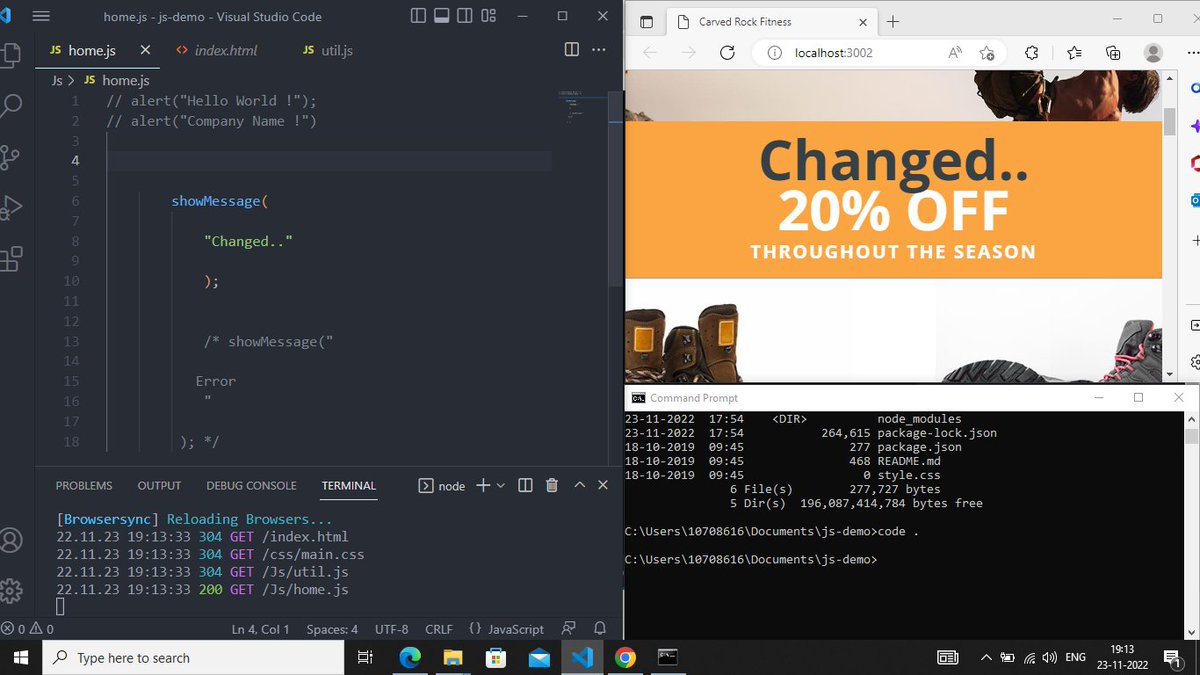
Task: View site information icon in address bar
Action: [x=774, y=53]
